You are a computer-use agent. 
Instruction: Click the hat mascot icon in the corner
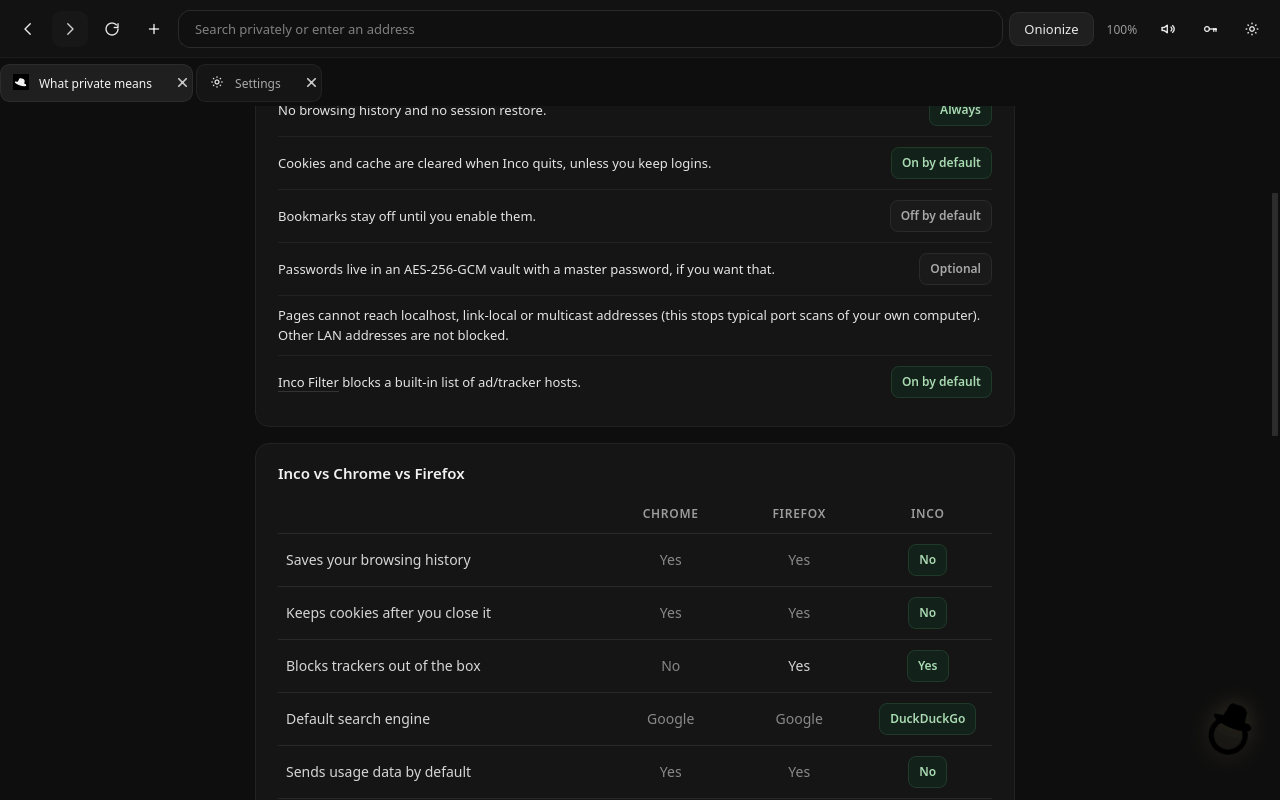click(1230, 729)
